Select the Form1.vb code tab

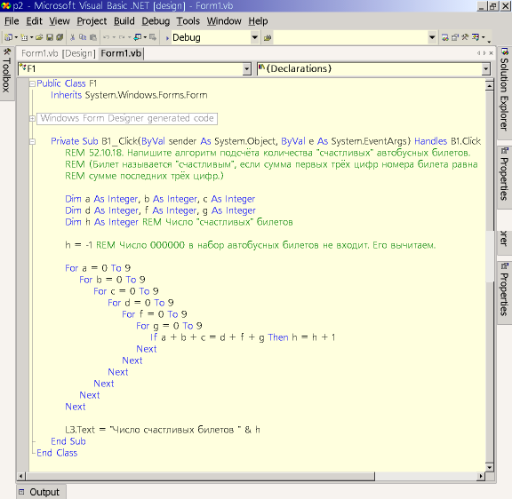[121, 53]
